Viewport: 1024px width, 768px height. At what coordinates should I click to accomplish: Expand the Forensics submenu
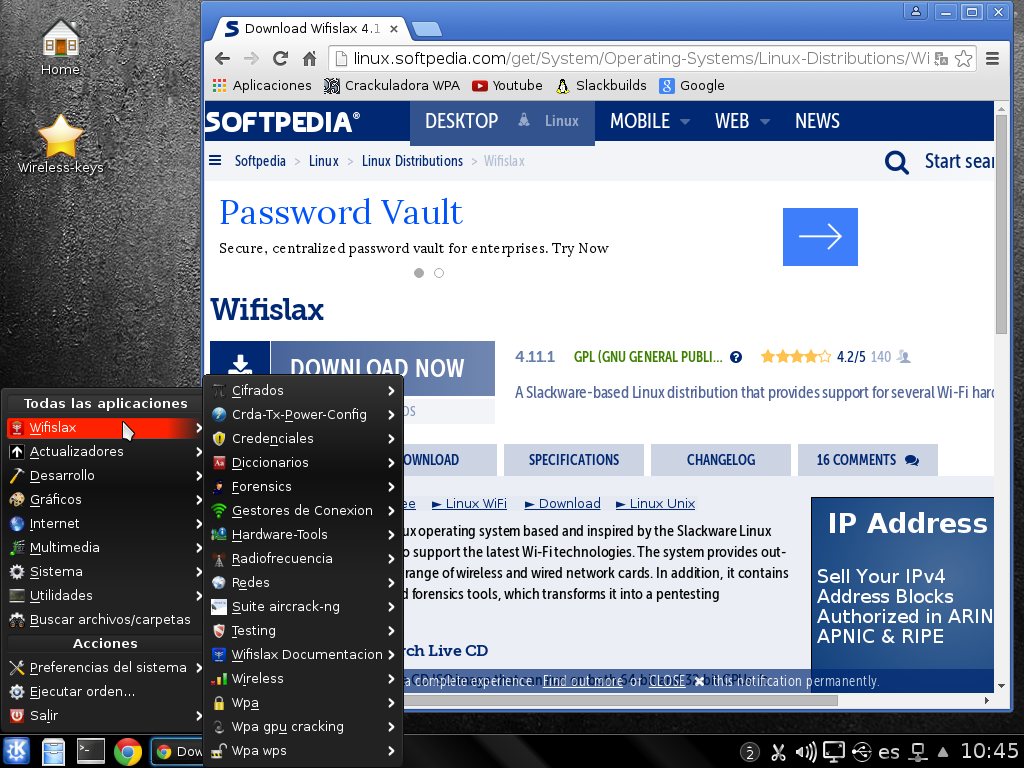pos(304,487)
